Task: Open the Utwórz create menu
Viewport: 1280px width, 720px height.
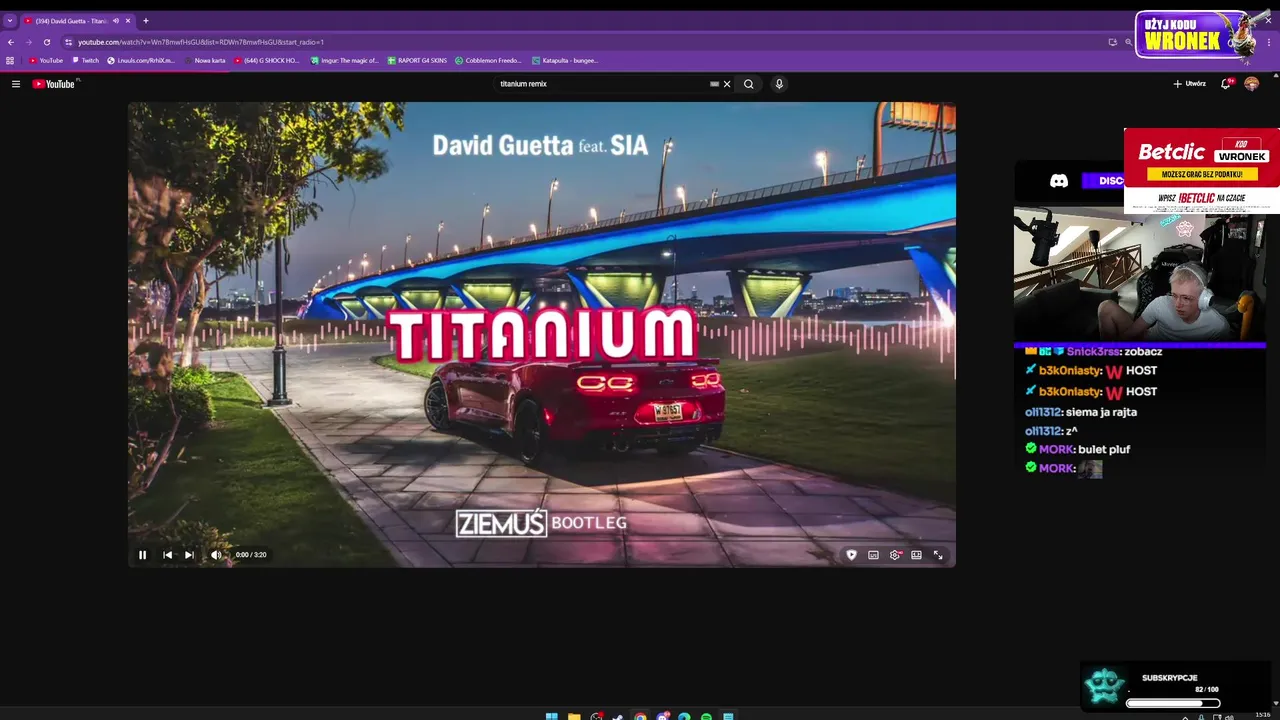Action: (x=1189, y=84)
